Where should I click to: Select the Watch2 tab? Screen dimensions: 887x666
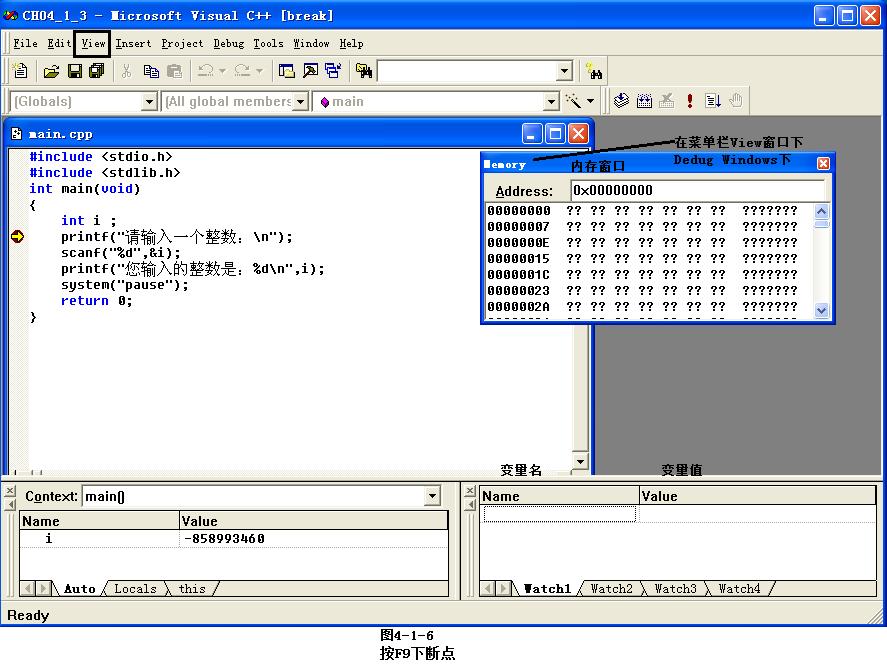point(611,589)
